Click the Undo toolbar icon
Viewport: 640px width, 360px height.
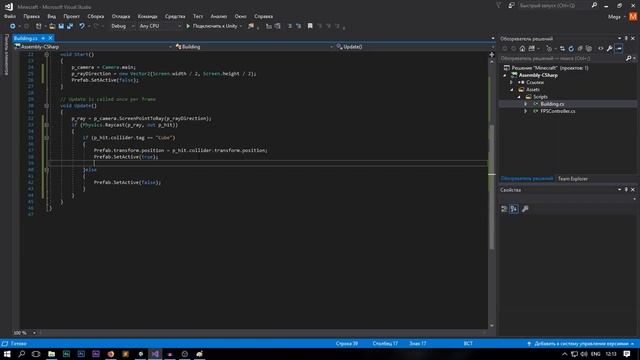[x=82, y=26]
